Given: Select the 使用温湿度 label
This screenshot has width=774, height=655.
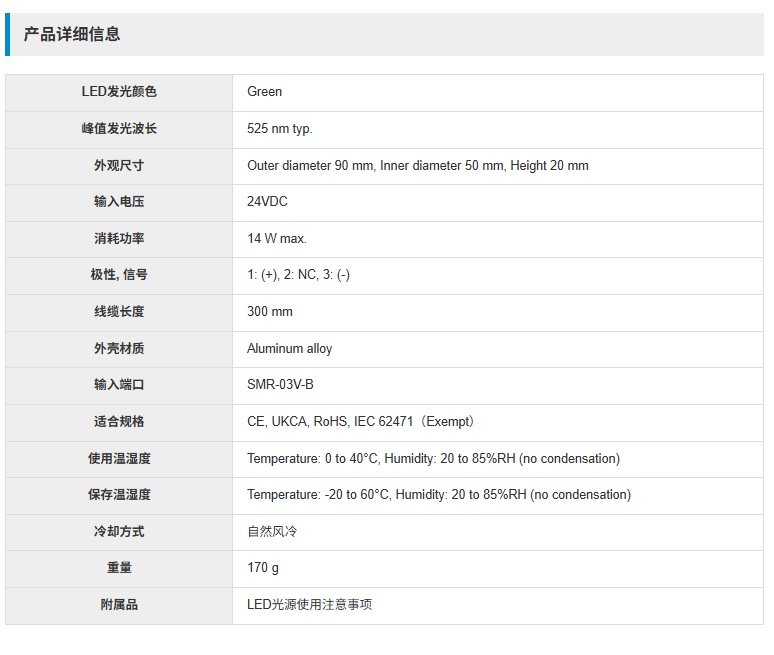Looking at the screenshot, I should click(x=119, y=459).
